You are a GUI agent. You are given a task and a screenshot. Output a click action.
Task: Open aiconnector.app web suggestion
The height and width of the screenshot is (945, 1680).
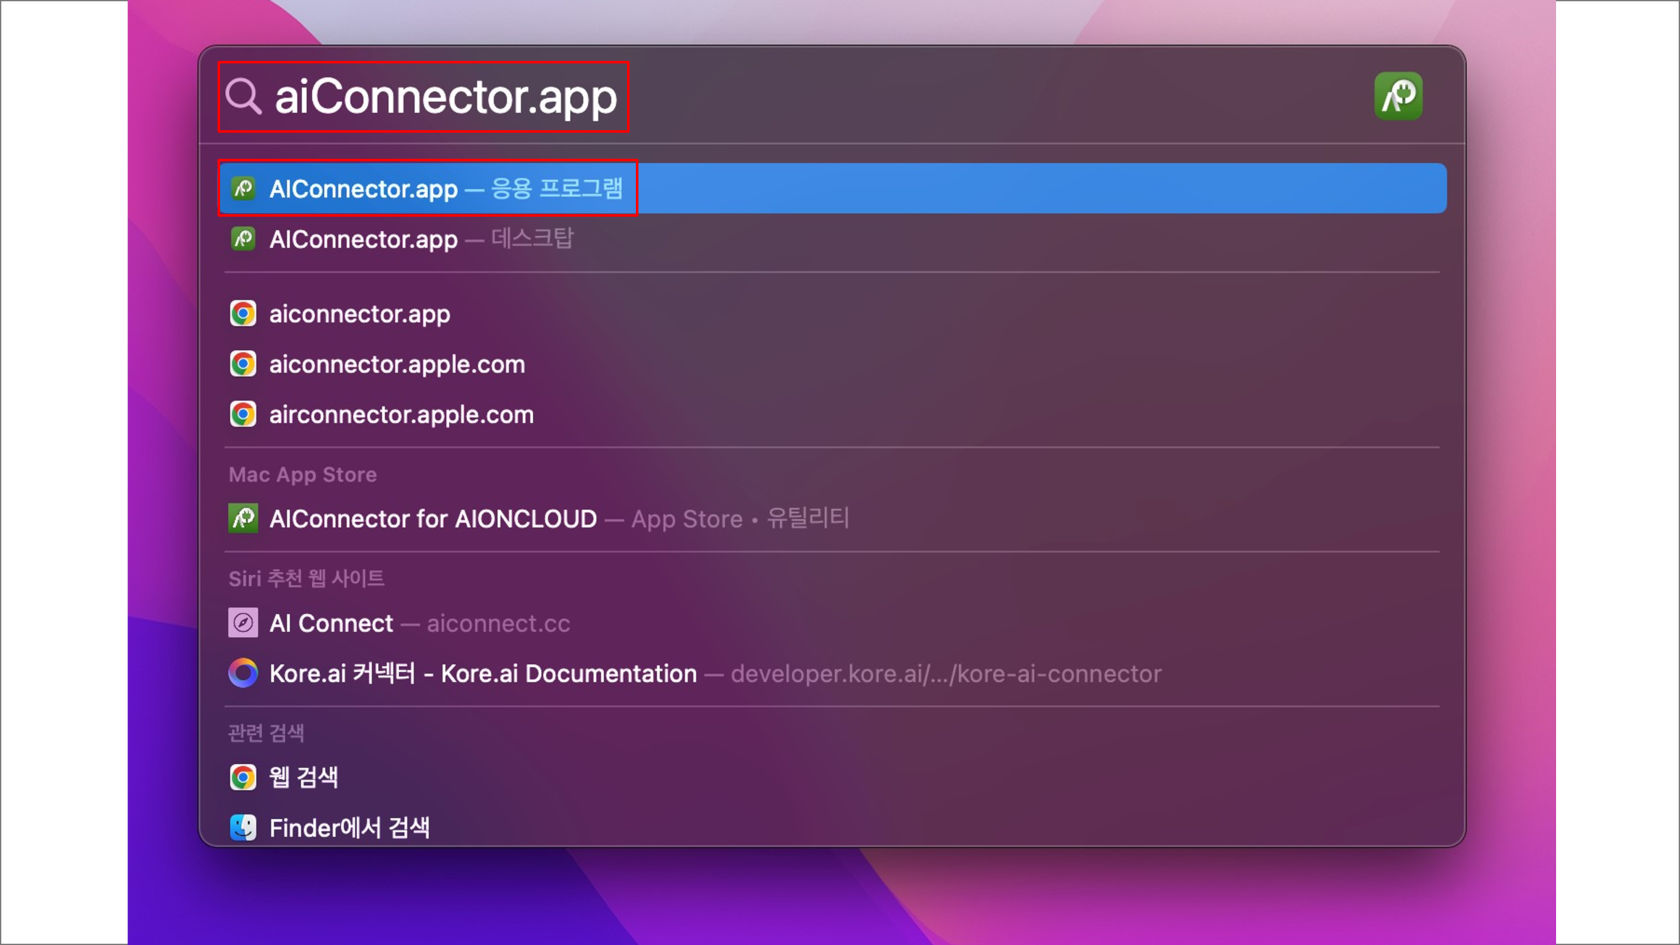(359, 314)
